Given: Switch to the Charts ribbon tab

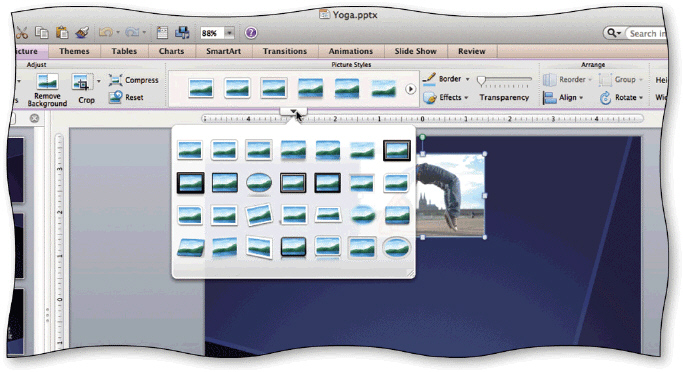Looking at the screenshot, I should (171, 51).
